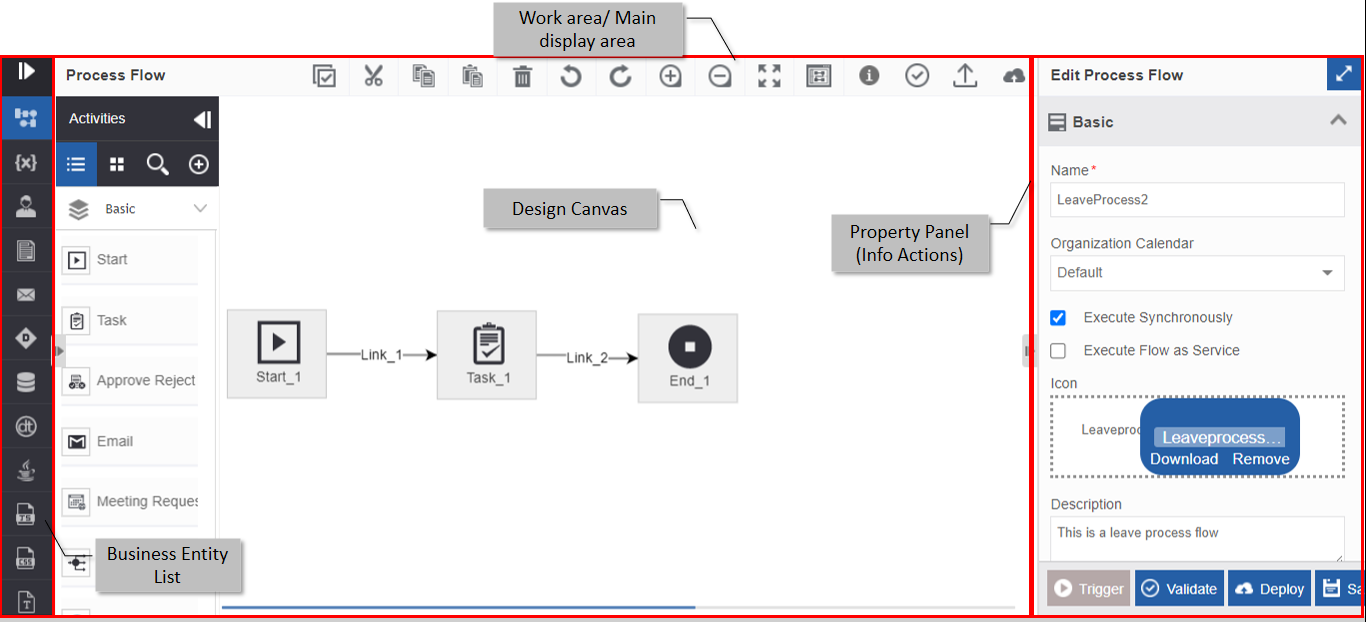The height and width of the screenshot is (622, 1366).
Task: Open the user entity sidebar icon
Action: pos(27,206)
